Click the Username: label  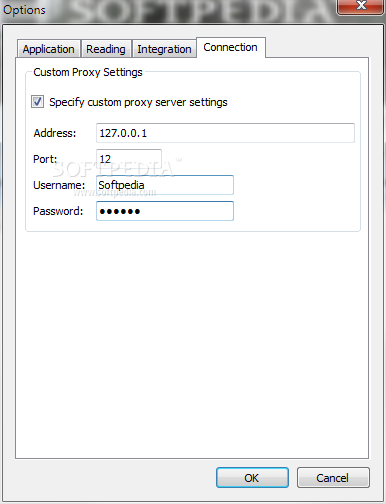click(x=59, y=185)
